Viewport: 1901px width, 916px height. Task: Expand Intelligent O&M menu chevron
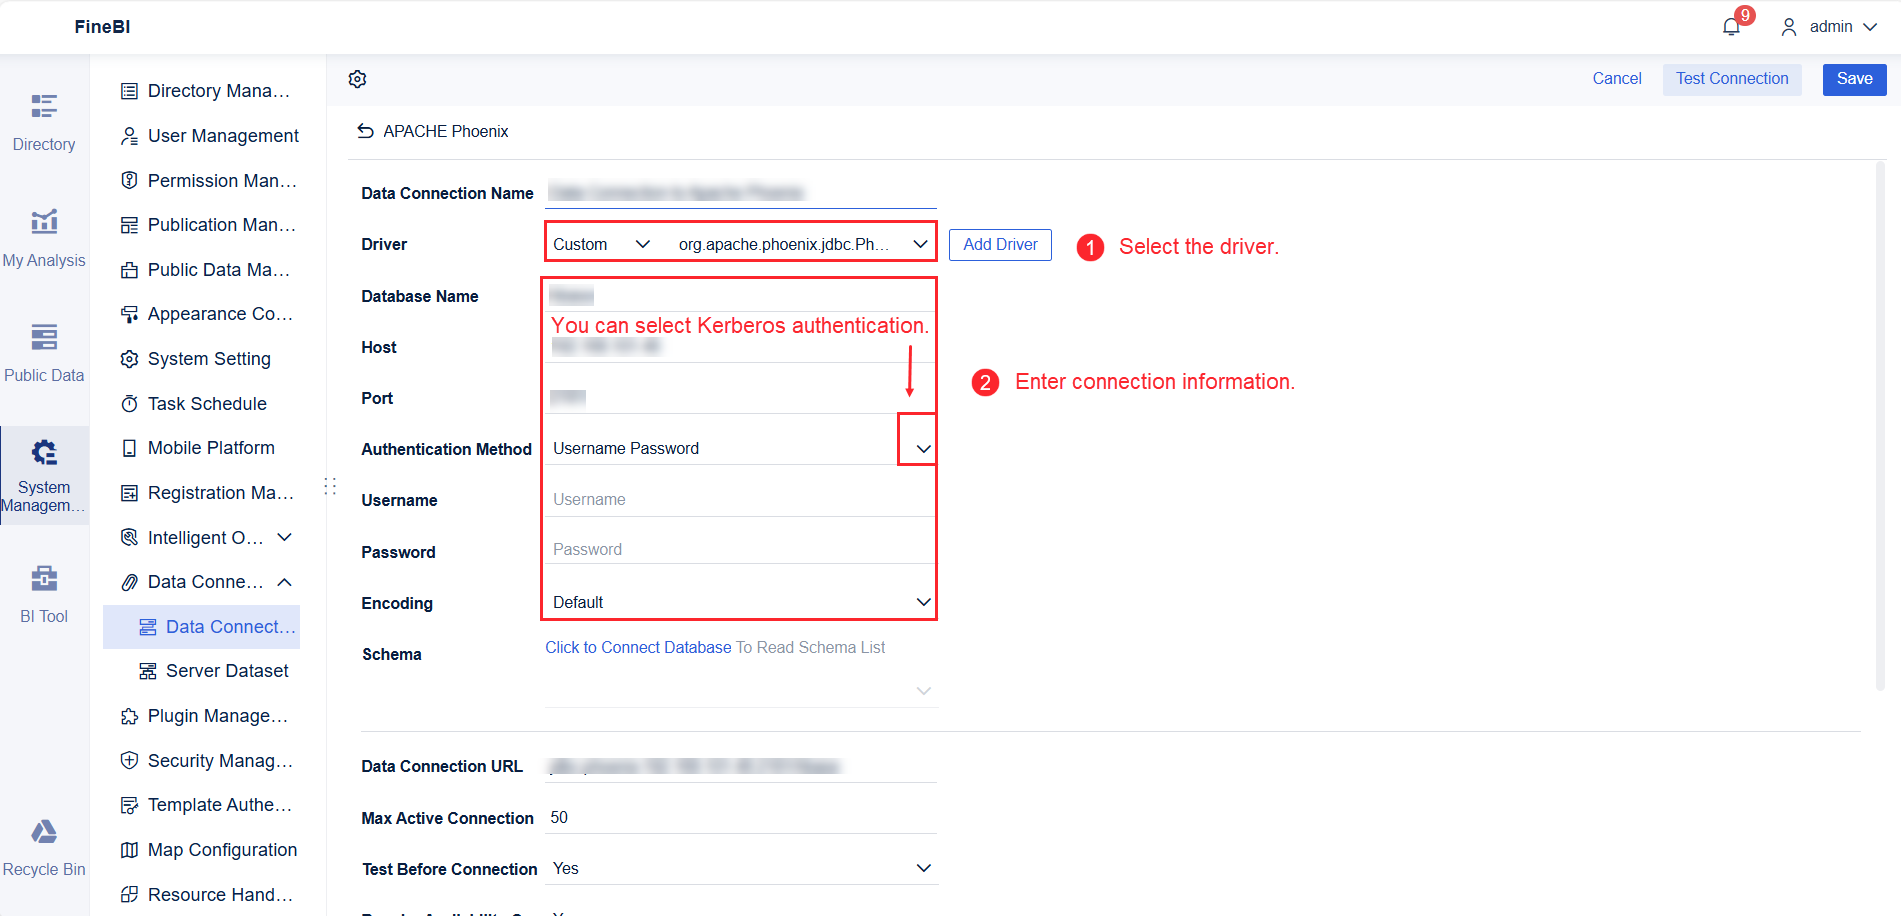click(x=285, y=537)
